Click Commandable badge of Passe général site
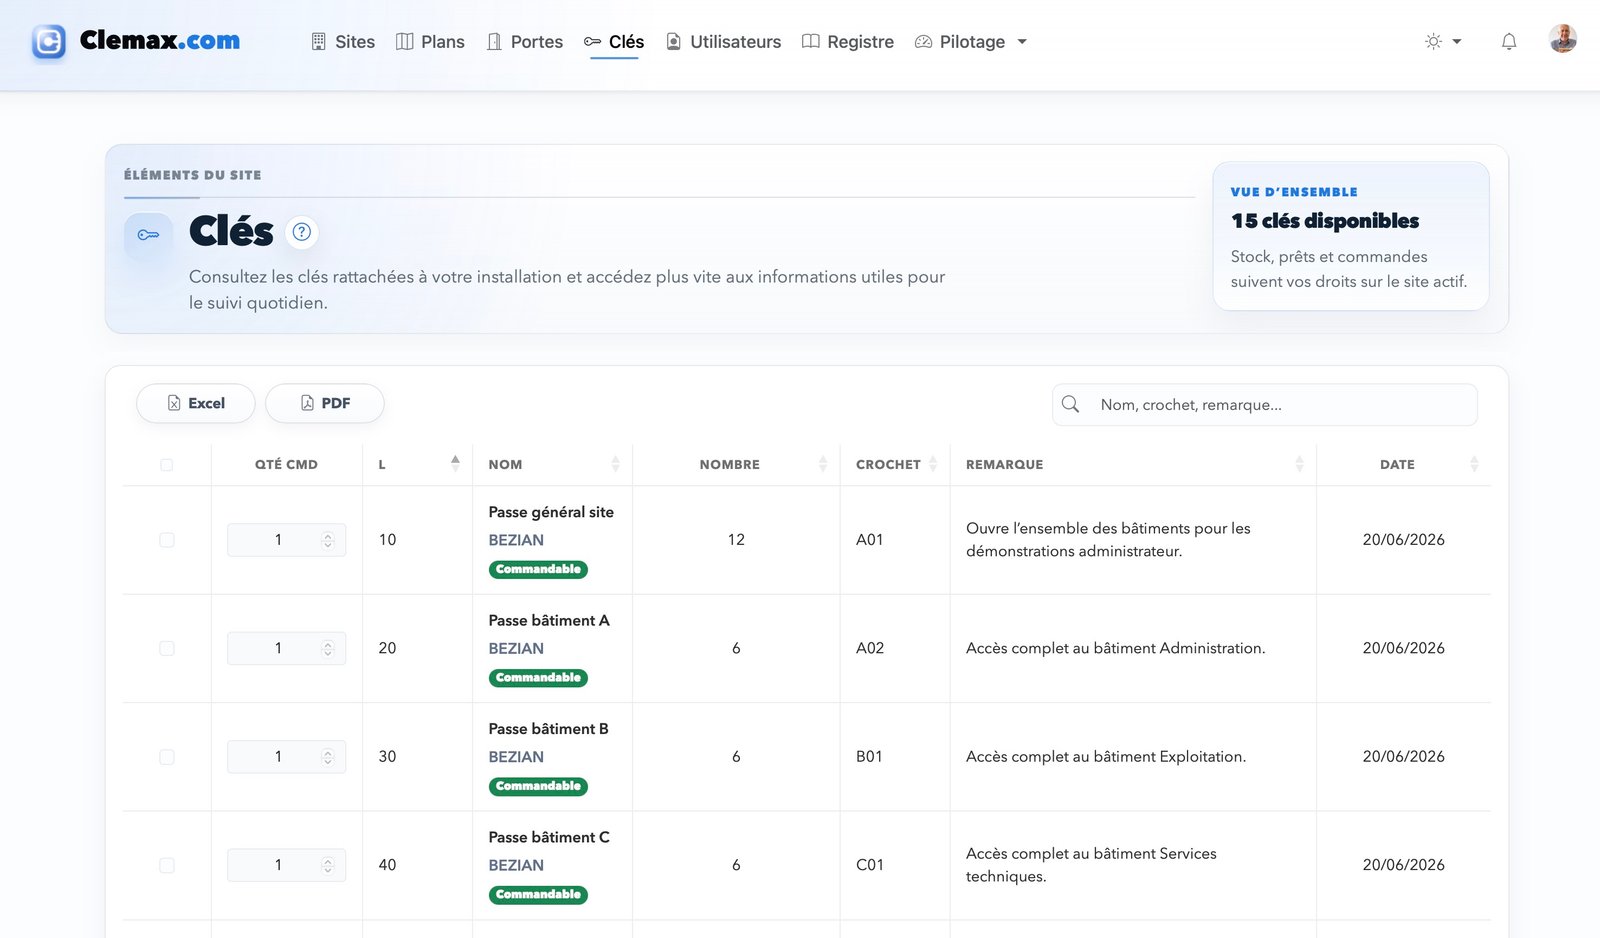The image size is (1600, 938). click(x=538, y=569)
